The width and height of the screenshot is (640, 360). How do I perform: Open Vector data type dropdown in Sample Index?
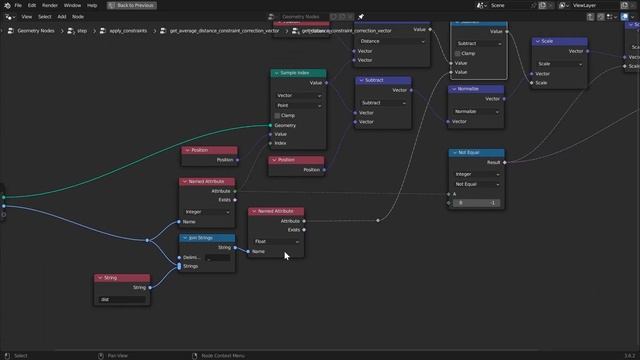(298, 96)
